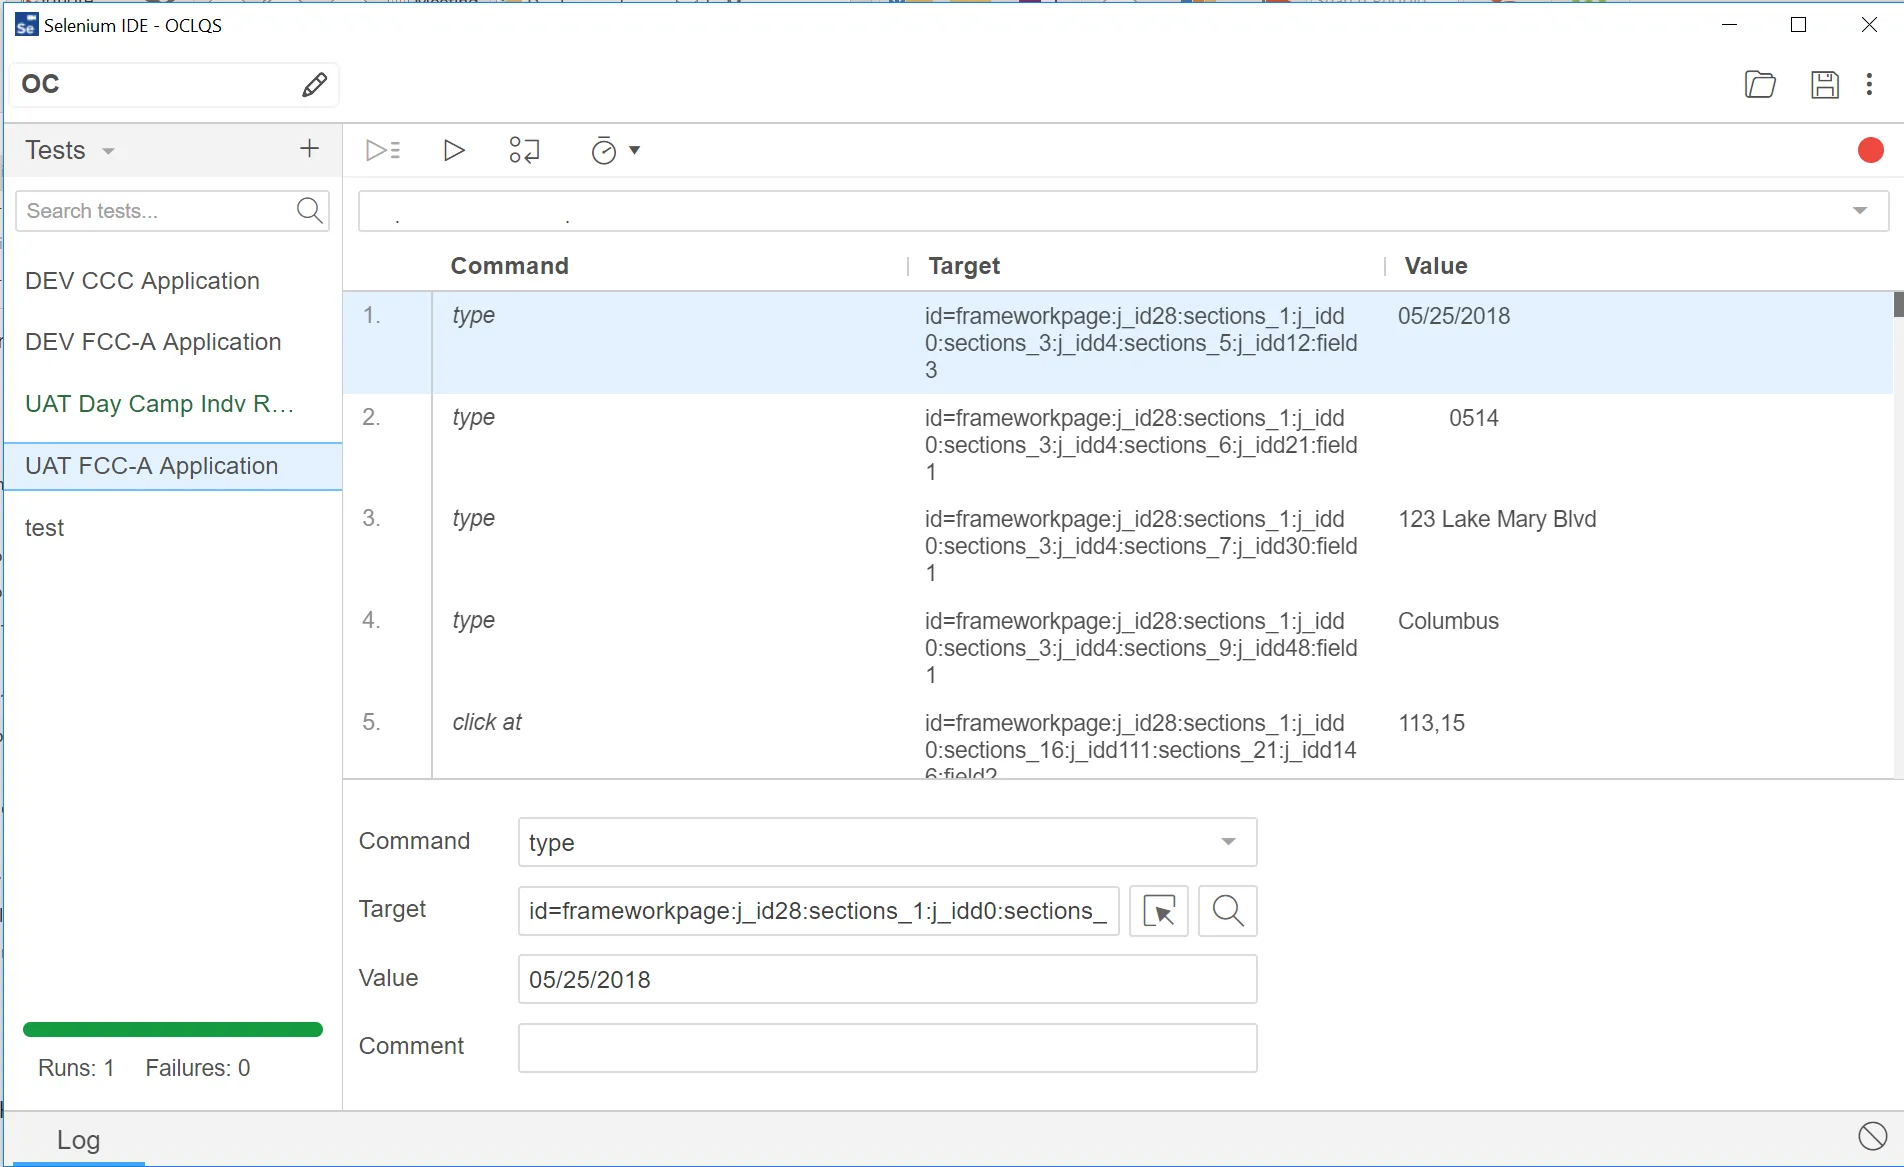This screenshot has height=1167, width=1904.
Task: Expand the Tests view dropdown
Action: 108,151
